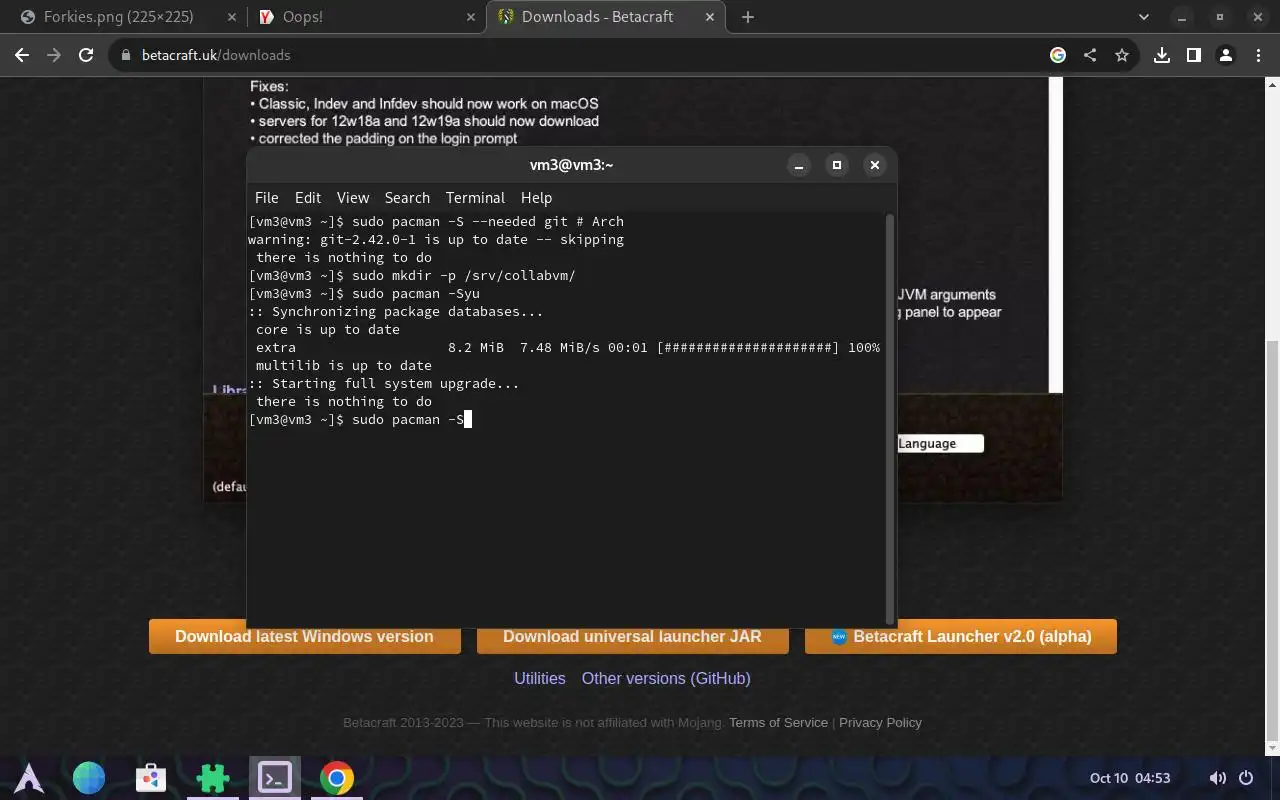Open the Arch Linux application launcher
This screenshot has height=800, width=1280.
(29, 777)
